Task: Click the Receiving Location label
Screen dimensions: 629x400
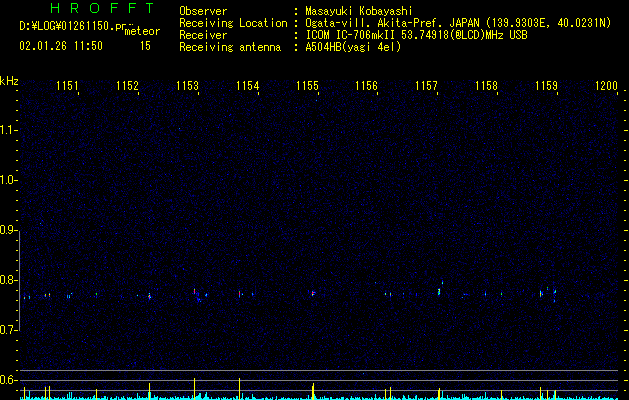Action: 233,23
